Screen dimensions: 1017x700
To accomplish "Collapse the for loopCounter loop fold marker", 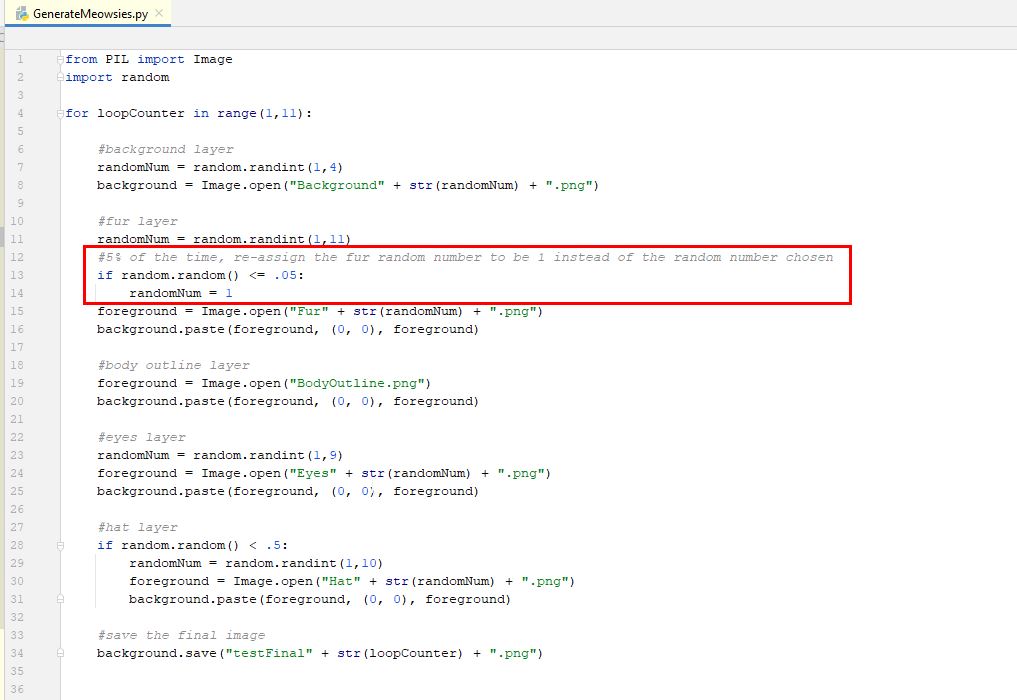I will (60, 113).
